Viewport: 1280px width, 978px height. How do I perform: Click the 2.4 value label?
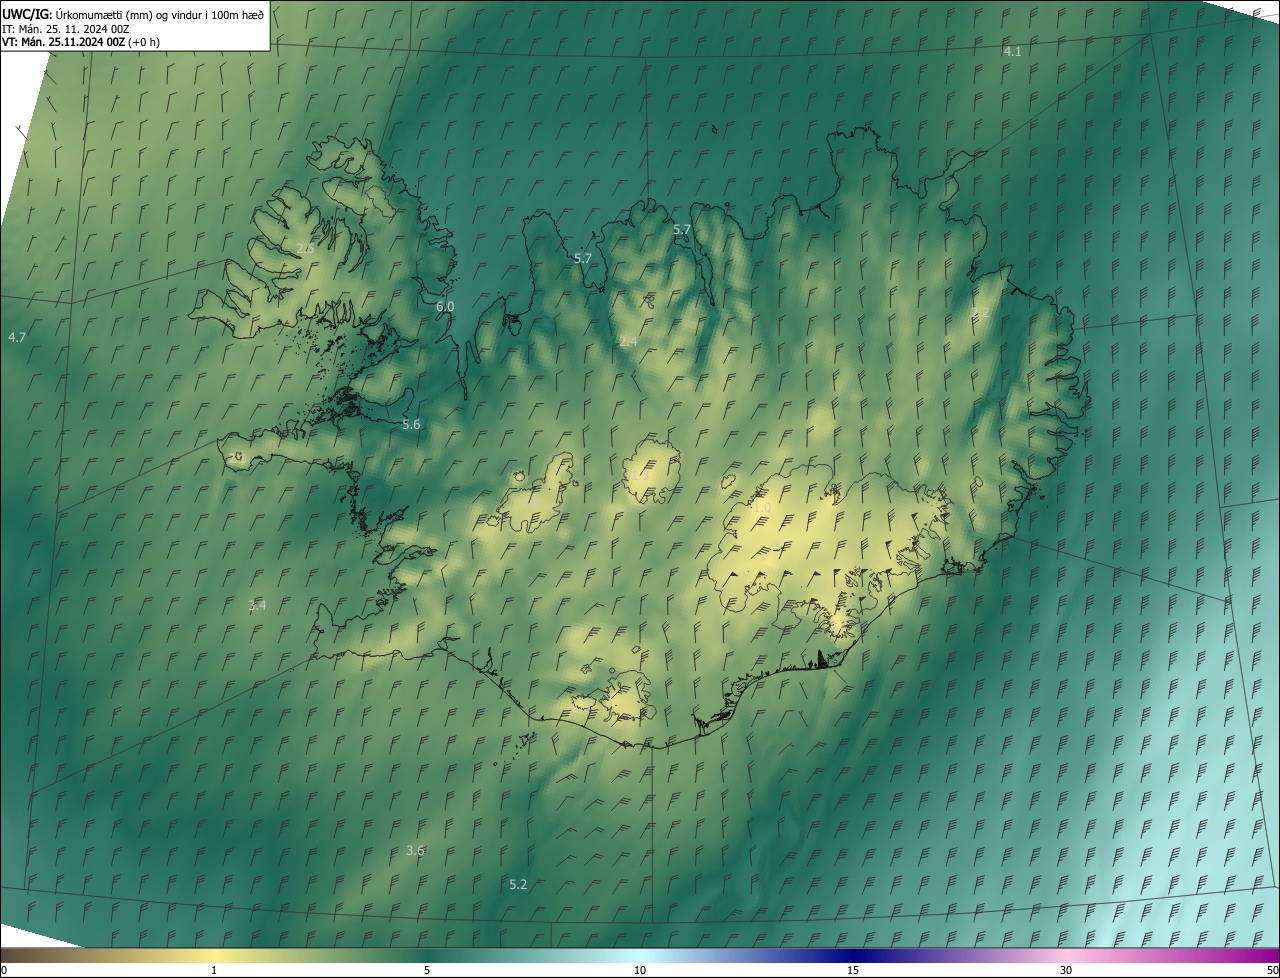tap(628, 342)
